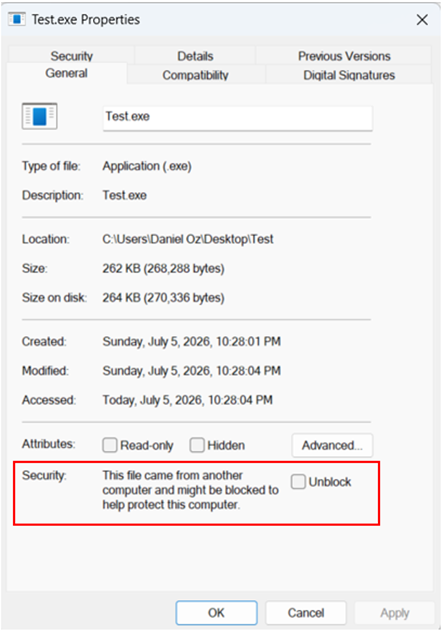
Task: Click the Size on disk label
Action: (x=55, y=297)
